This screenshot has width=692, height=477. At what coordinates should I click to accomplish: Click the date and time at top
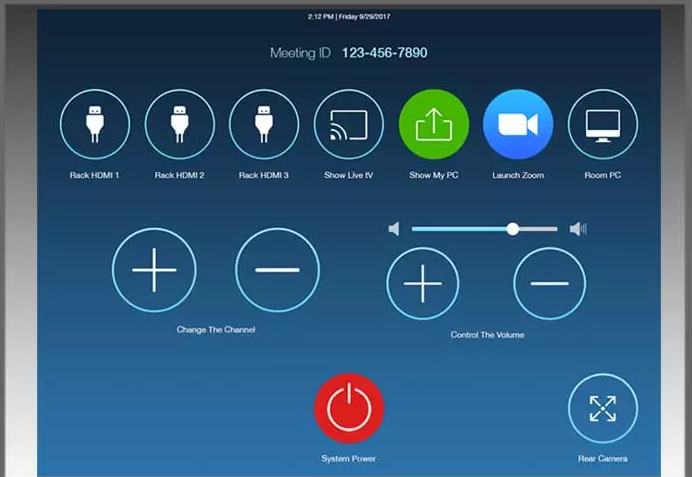point(349,17)
